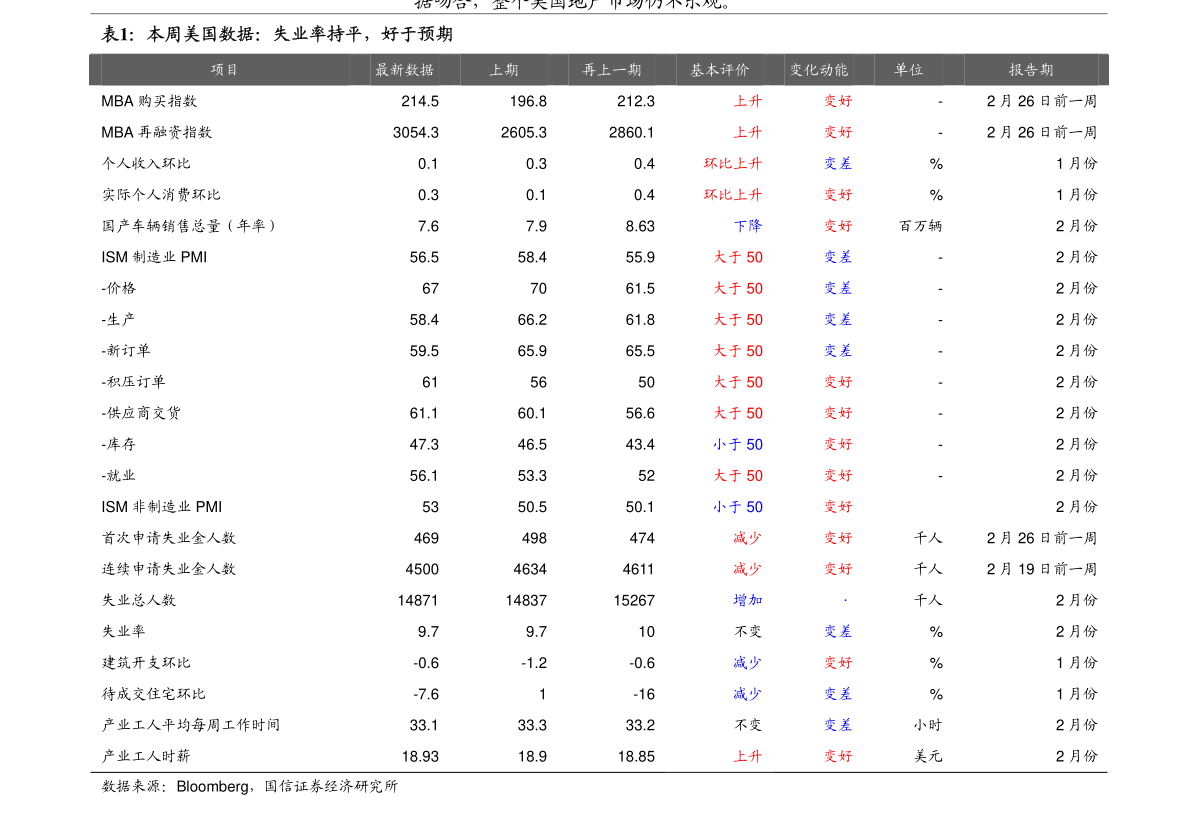Click 国信证券经济研究所 in the footer
This screenshot has height=815, width=1191.
pyautogui.click(x=331, y=787)
